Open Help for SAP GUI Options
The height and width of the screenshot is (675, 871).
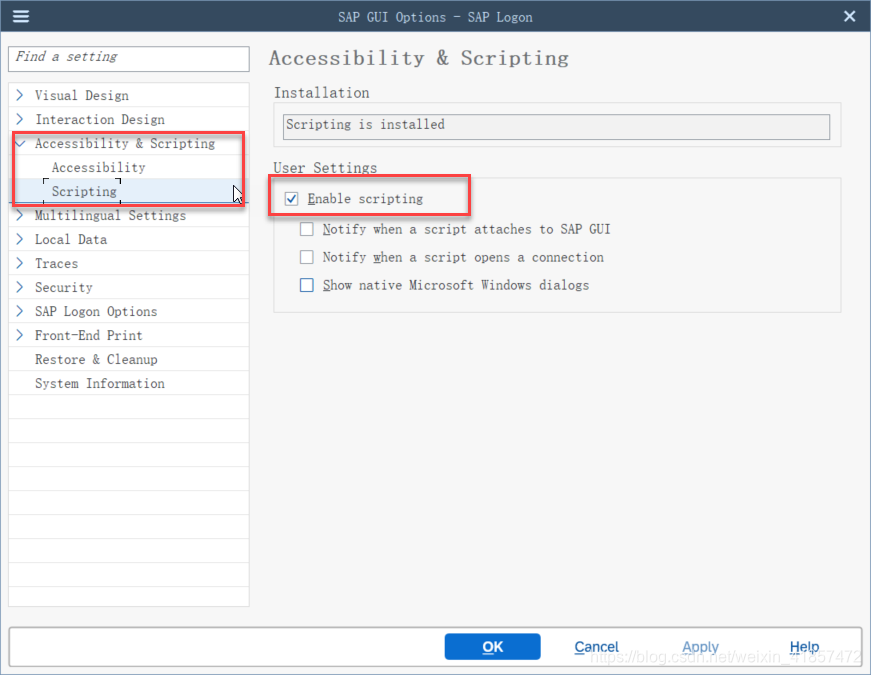(804, 647)
